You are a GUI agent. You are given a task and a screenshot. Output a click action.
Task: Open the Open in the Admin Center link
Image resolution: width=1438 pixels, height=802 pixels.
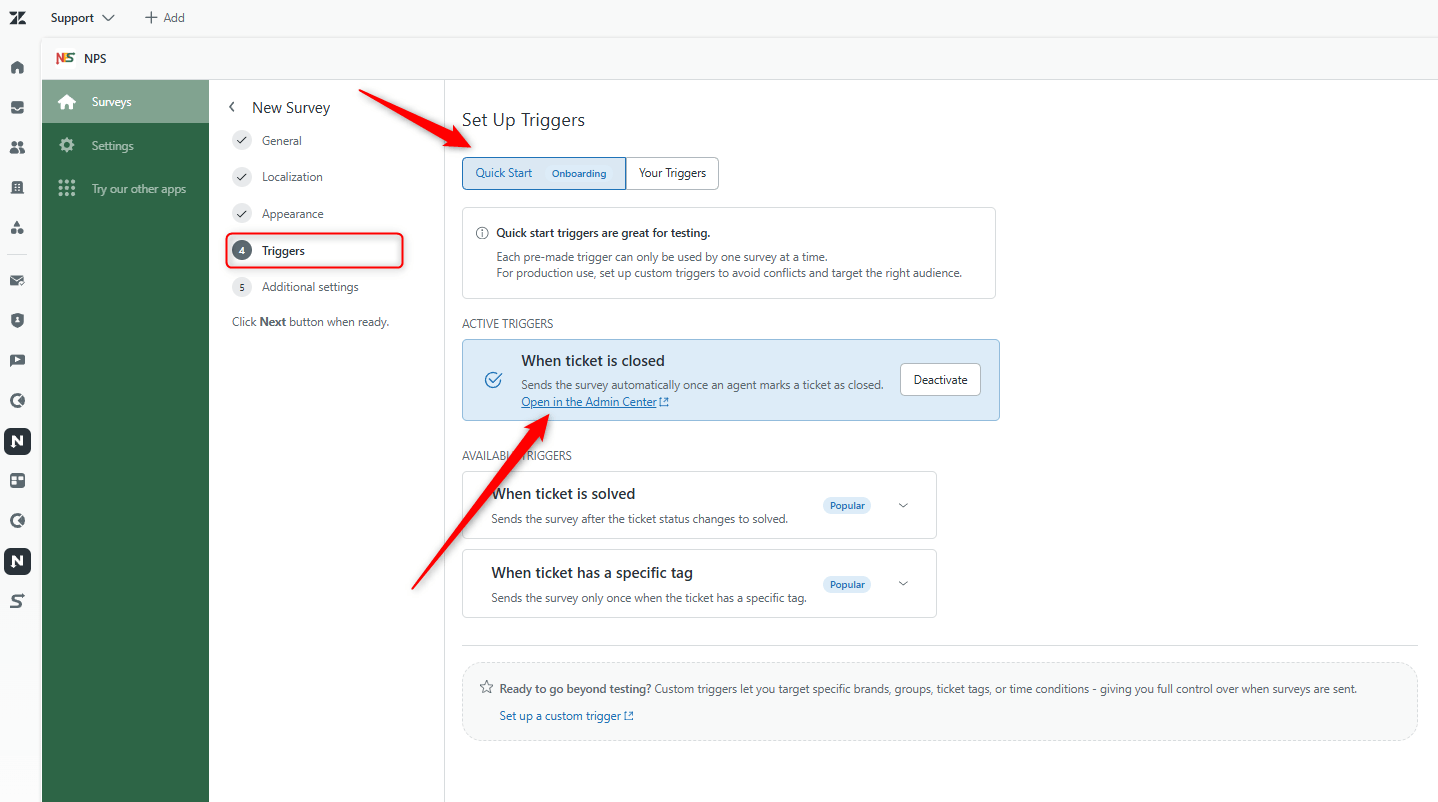(x=595, y=402)
